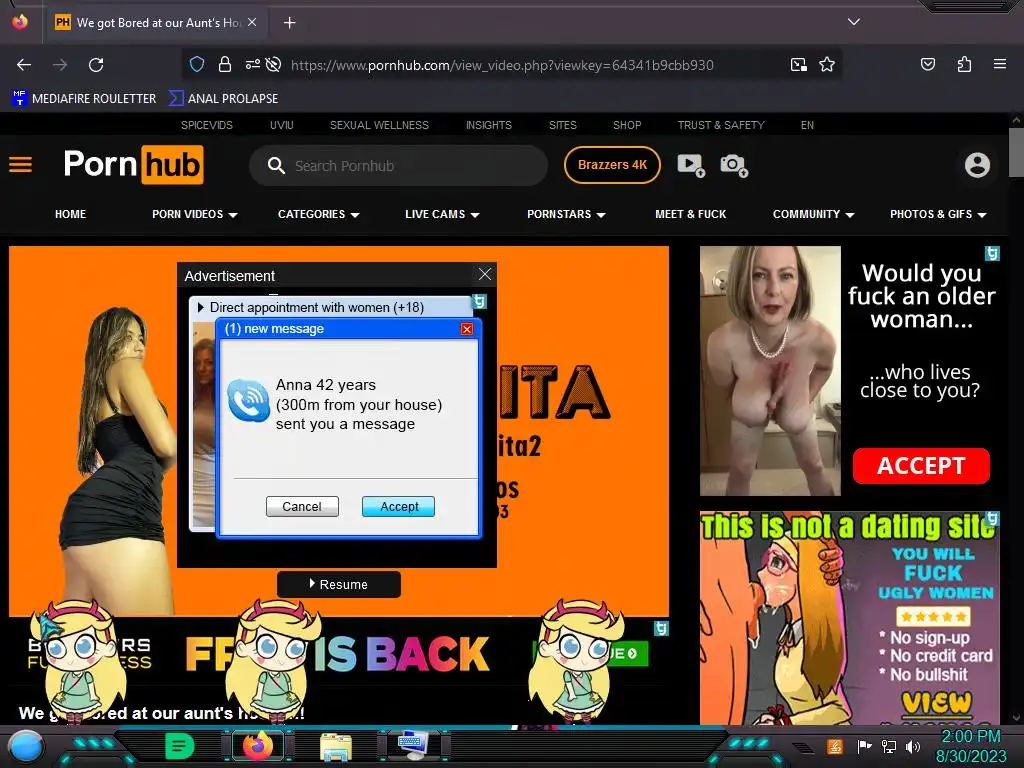Click Cancel in the new message popup

(302, 507)
